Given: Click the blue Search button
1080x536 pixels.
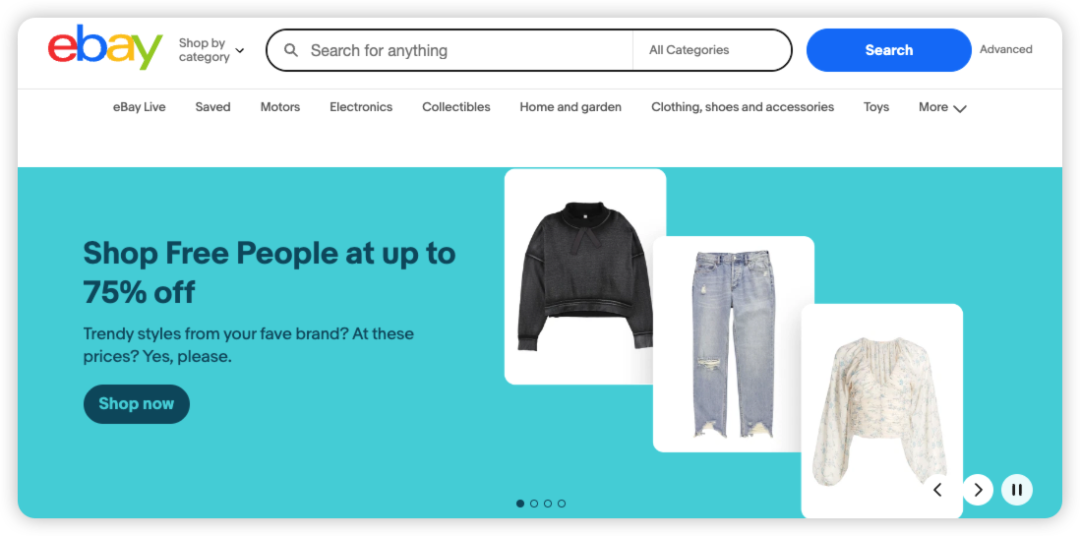Looking at the screenshot, I should coord(889,50).
